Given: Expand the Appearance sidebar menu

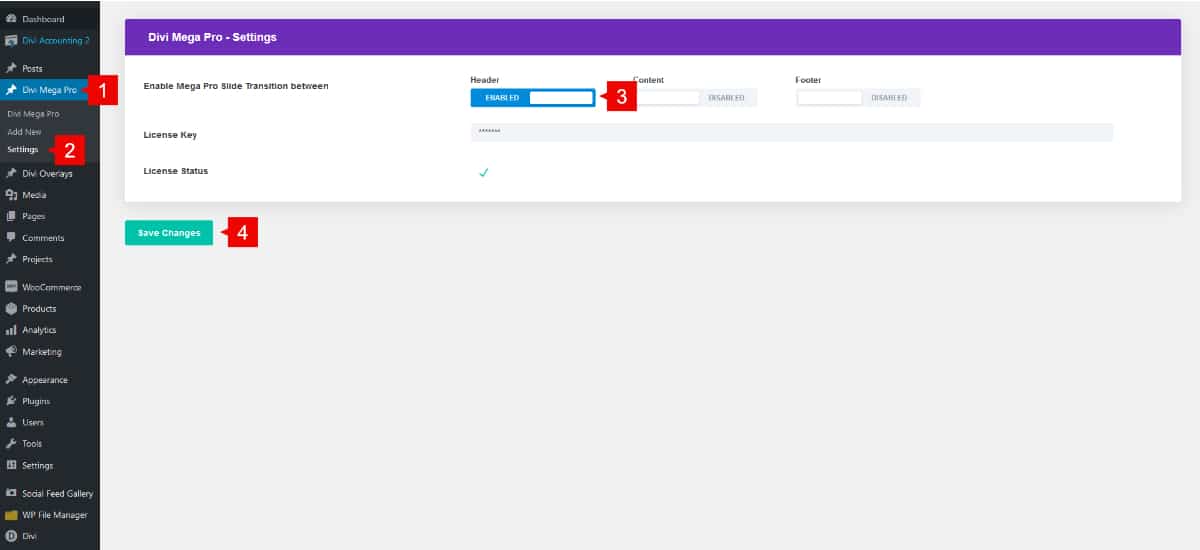Looking at the screenshot, I should coord(45,380).
